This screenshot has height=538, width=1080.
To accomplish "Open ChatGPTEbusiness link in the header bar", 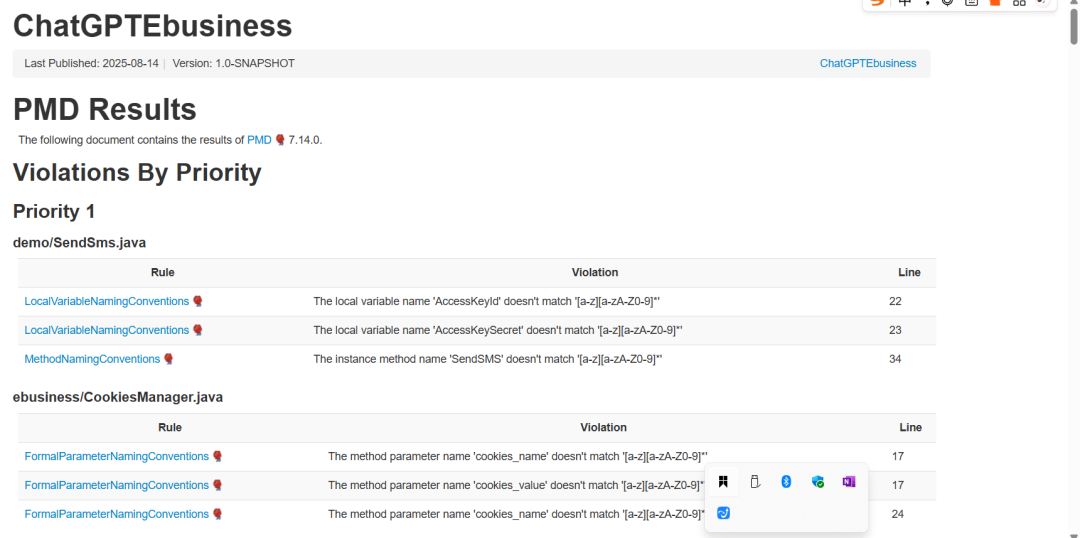I will [x=868, y=63].
